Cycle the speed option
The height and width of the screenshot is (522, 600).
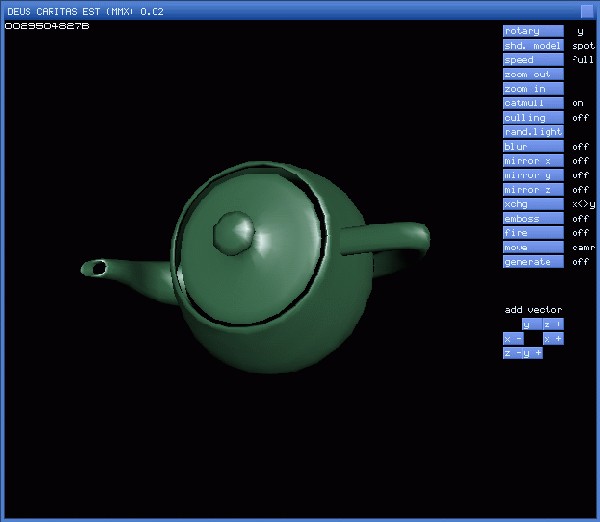click(x=533, y=60)
